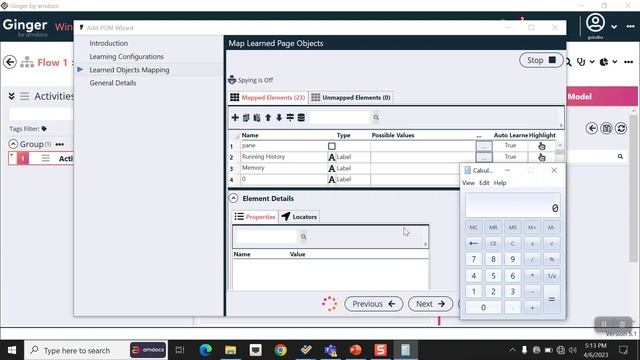This screenshot has width=640, height=360.
Task: Open Calculator Edit menu
Action: pyautogui.click(x=484, y=183)
